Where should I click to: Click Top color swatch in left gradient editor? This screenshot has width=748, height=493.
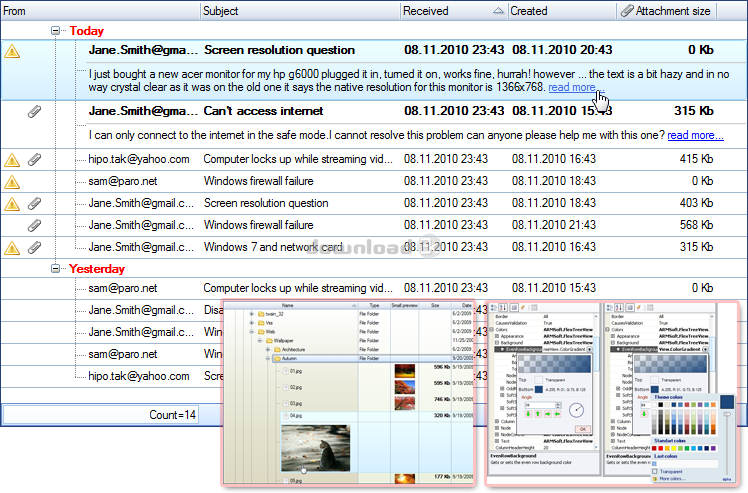[539, 380]
